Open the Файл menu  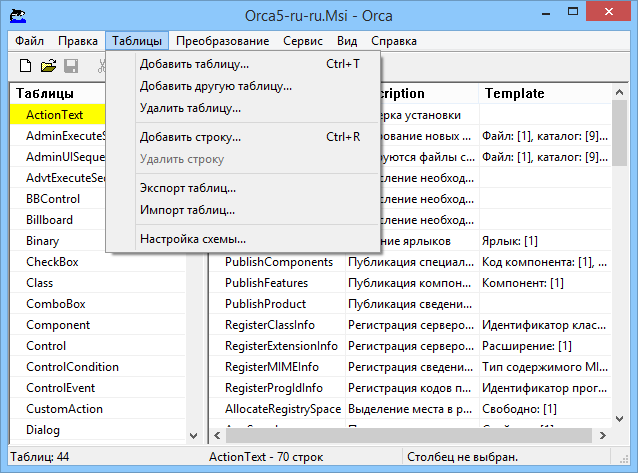point(30,41)
